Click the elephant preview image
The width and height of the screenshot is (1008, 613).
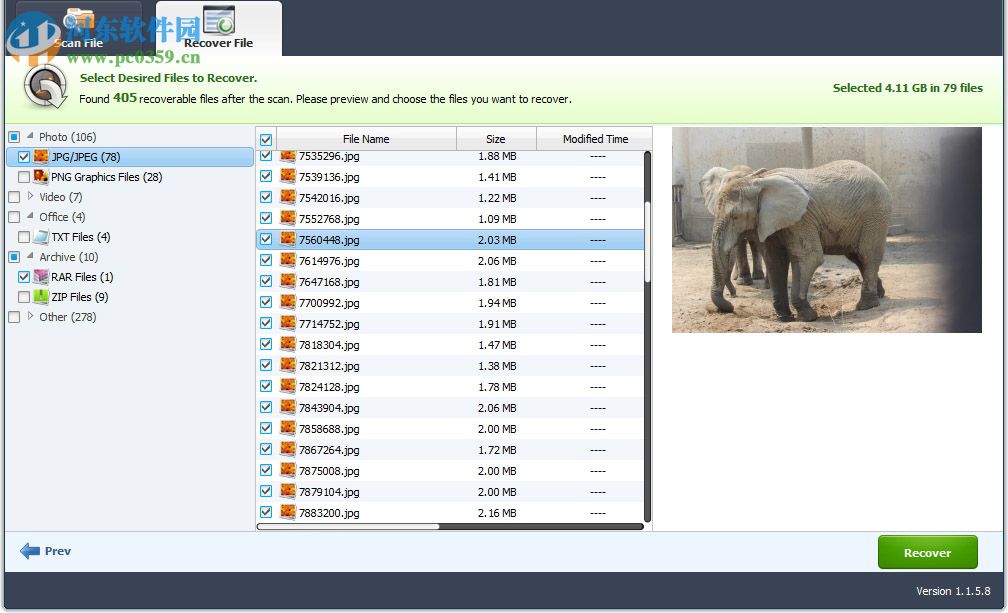pyautogui.click(x=827, y=230)
